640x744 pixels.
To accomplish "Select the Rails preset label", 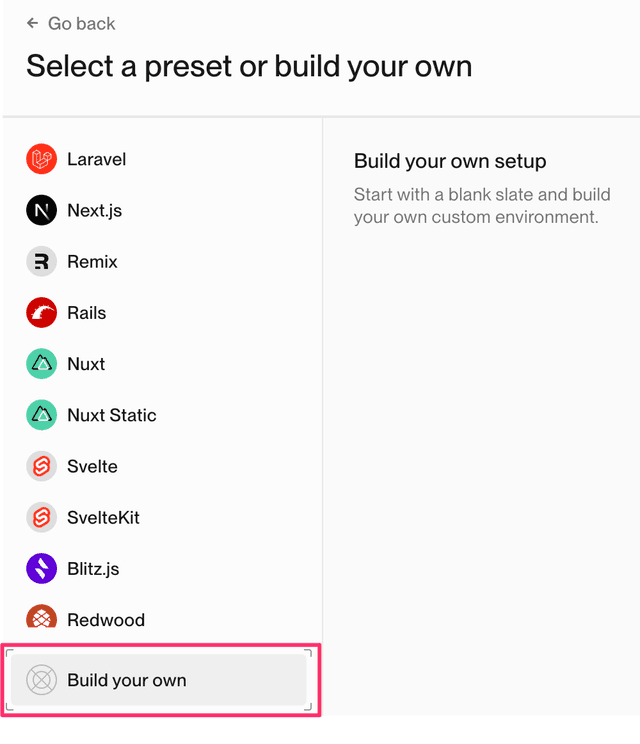I will (x=86, y=313).
